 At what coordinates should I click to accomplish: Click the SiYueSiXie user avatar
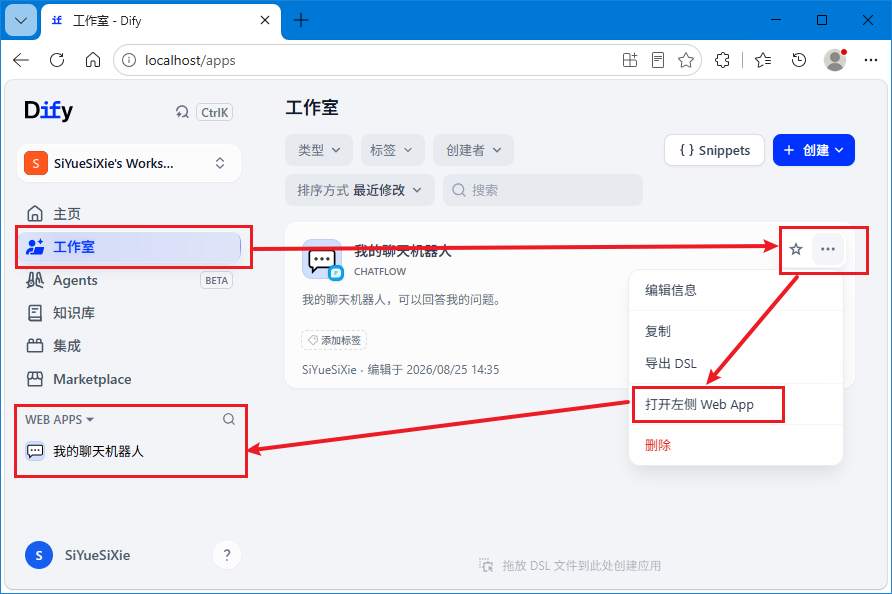point(39,555)
